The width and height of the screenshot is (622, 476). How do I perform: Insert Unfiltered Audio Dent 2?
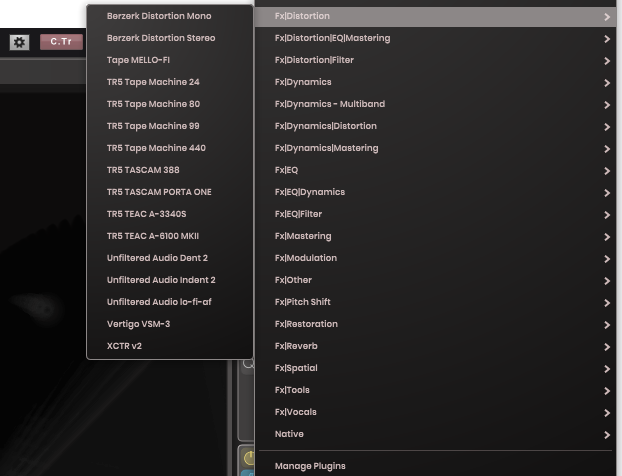[170, 258]
